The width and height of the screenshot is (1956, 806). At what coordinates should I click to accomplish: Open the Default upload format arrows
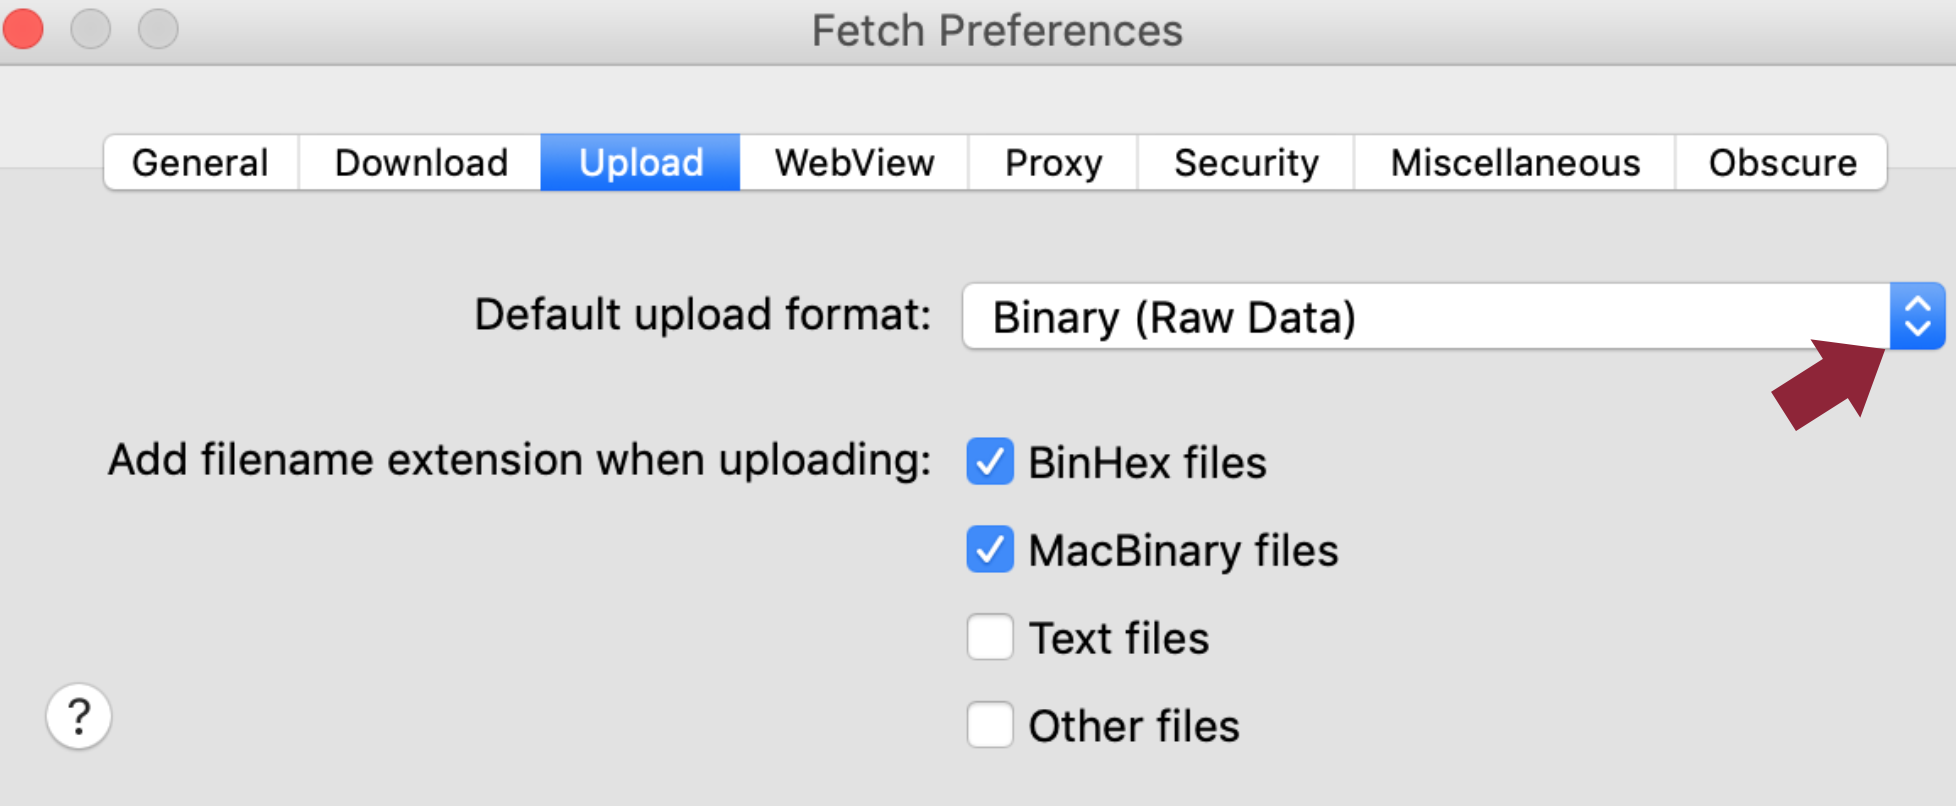(1916, 317)
